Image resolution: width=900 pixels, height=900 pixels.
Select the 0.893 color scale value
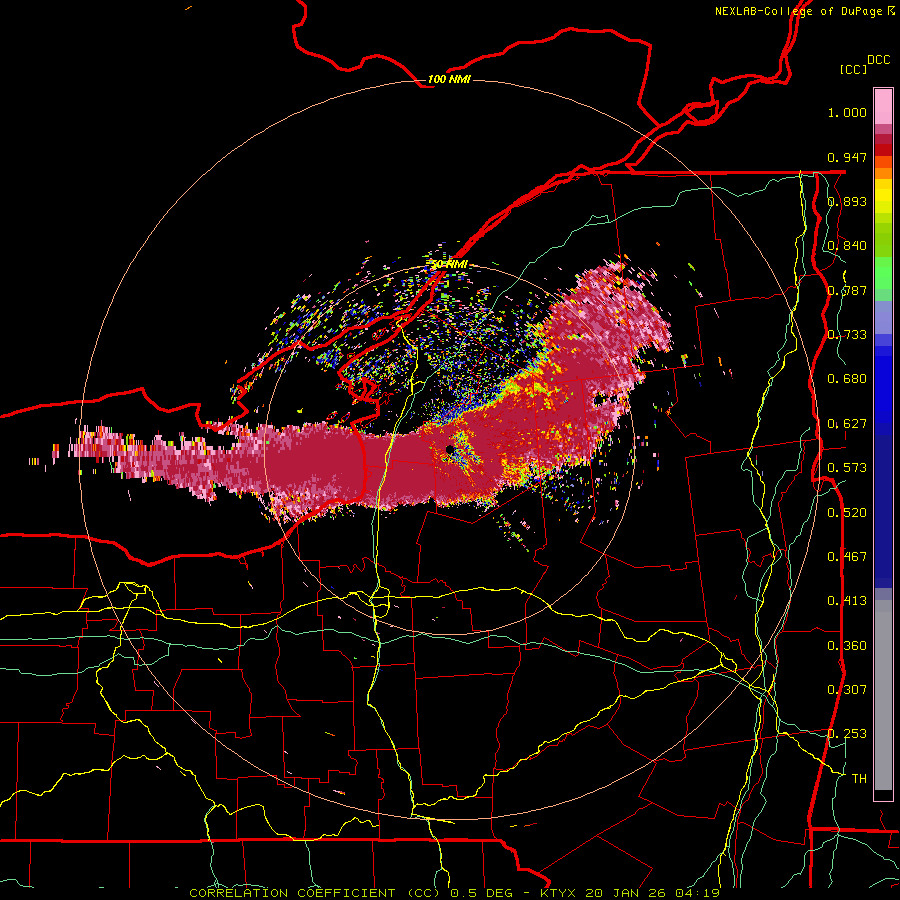point(847,201)
